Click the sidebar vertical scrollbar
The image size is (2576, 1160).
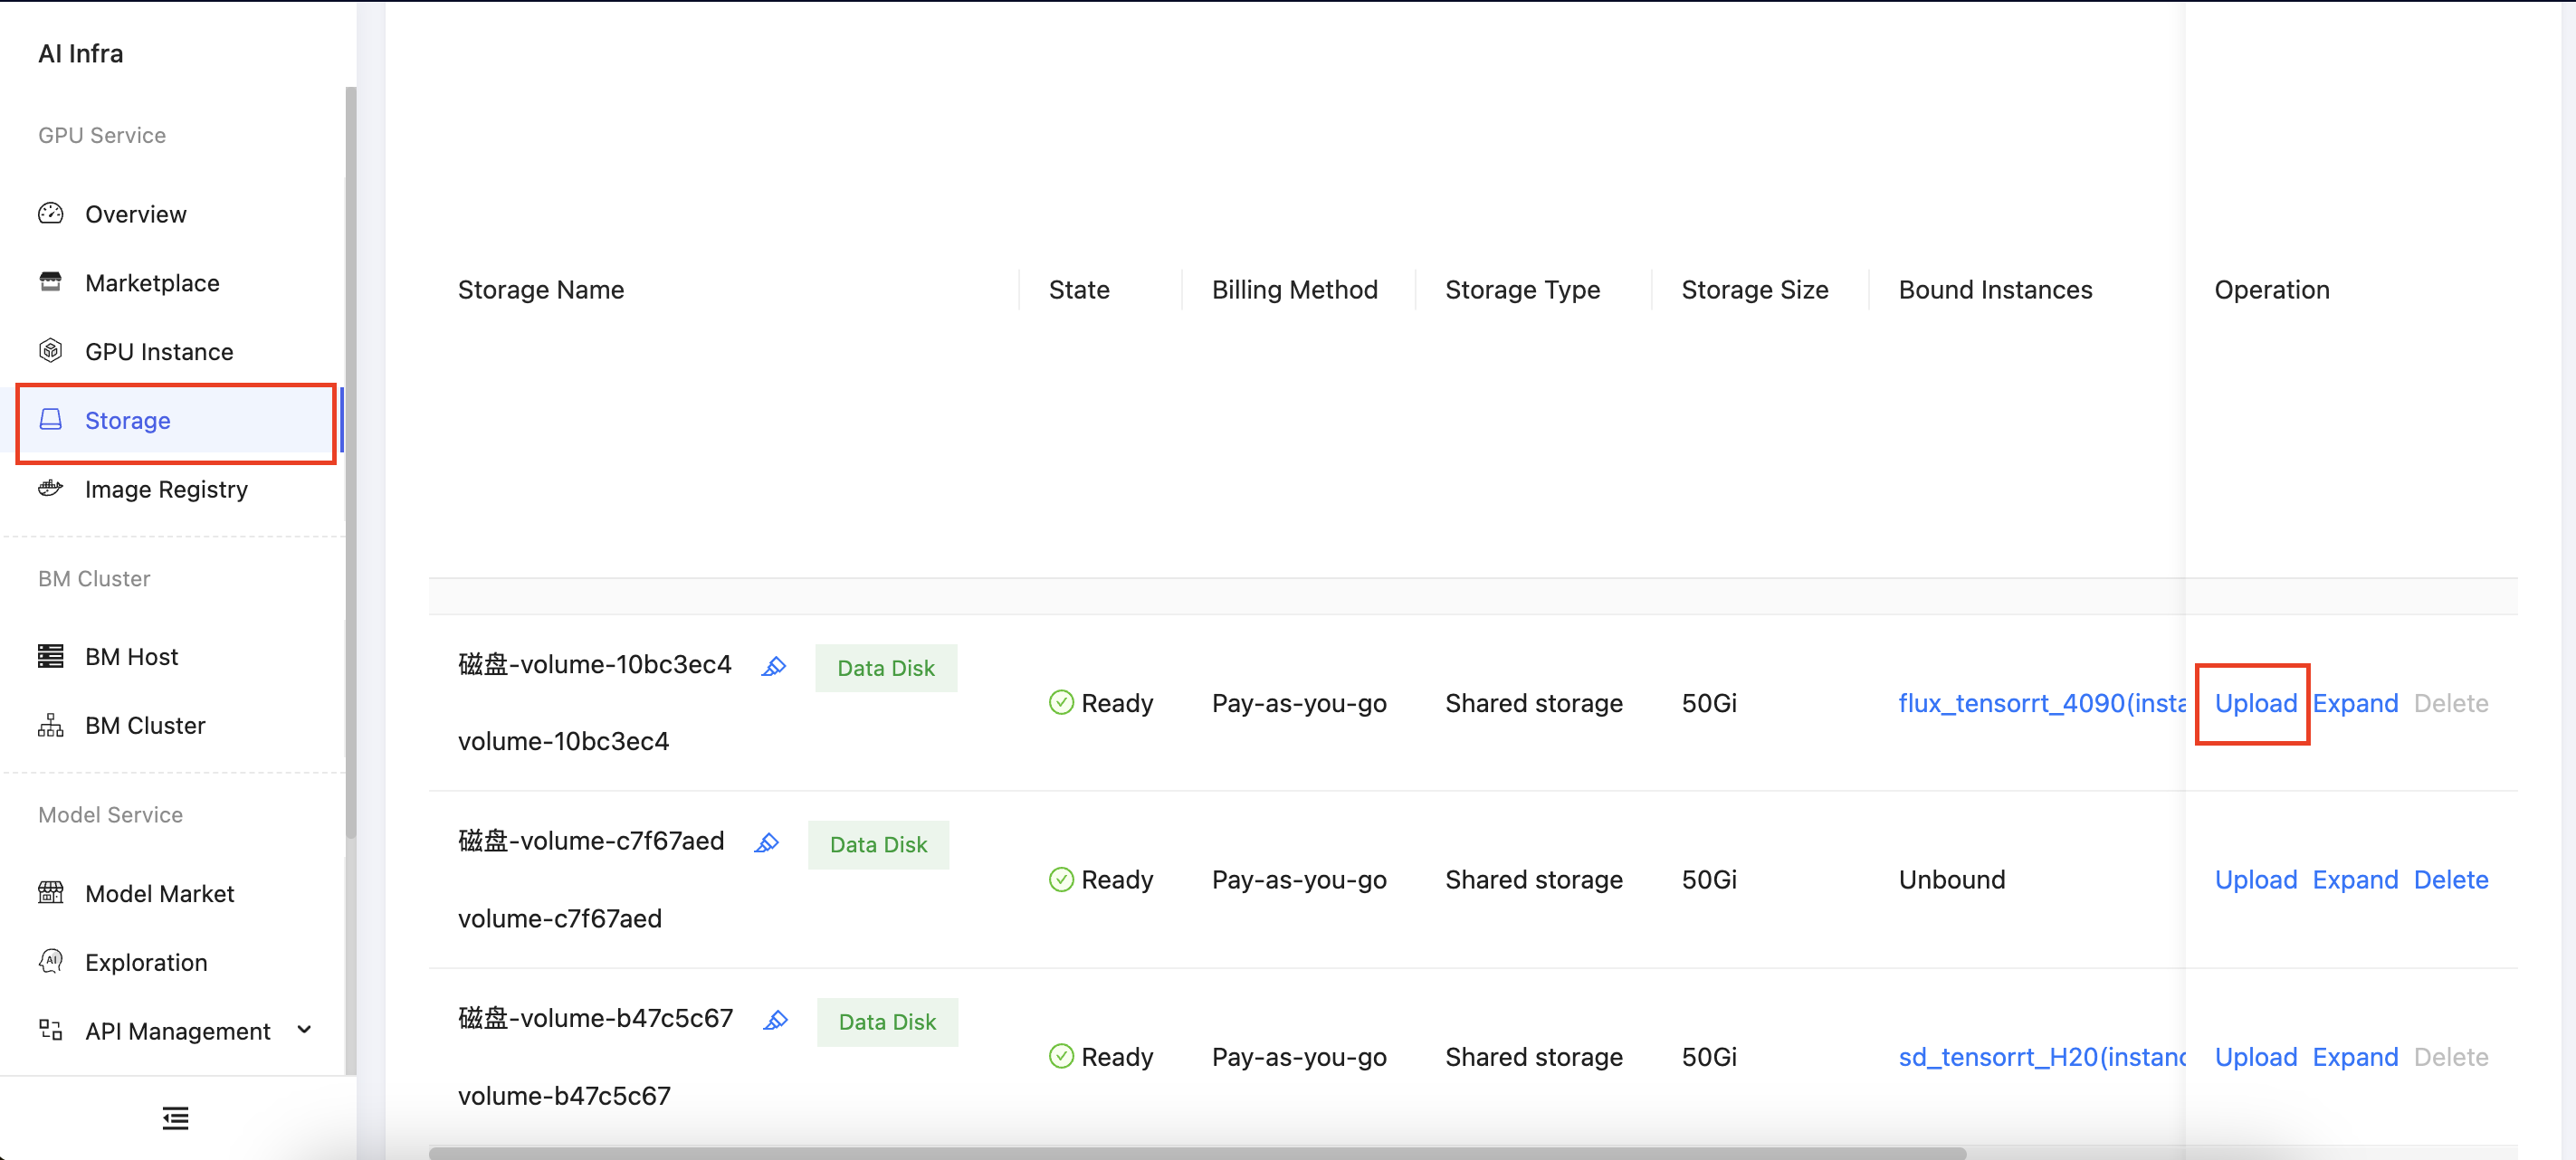pos(350,462)
